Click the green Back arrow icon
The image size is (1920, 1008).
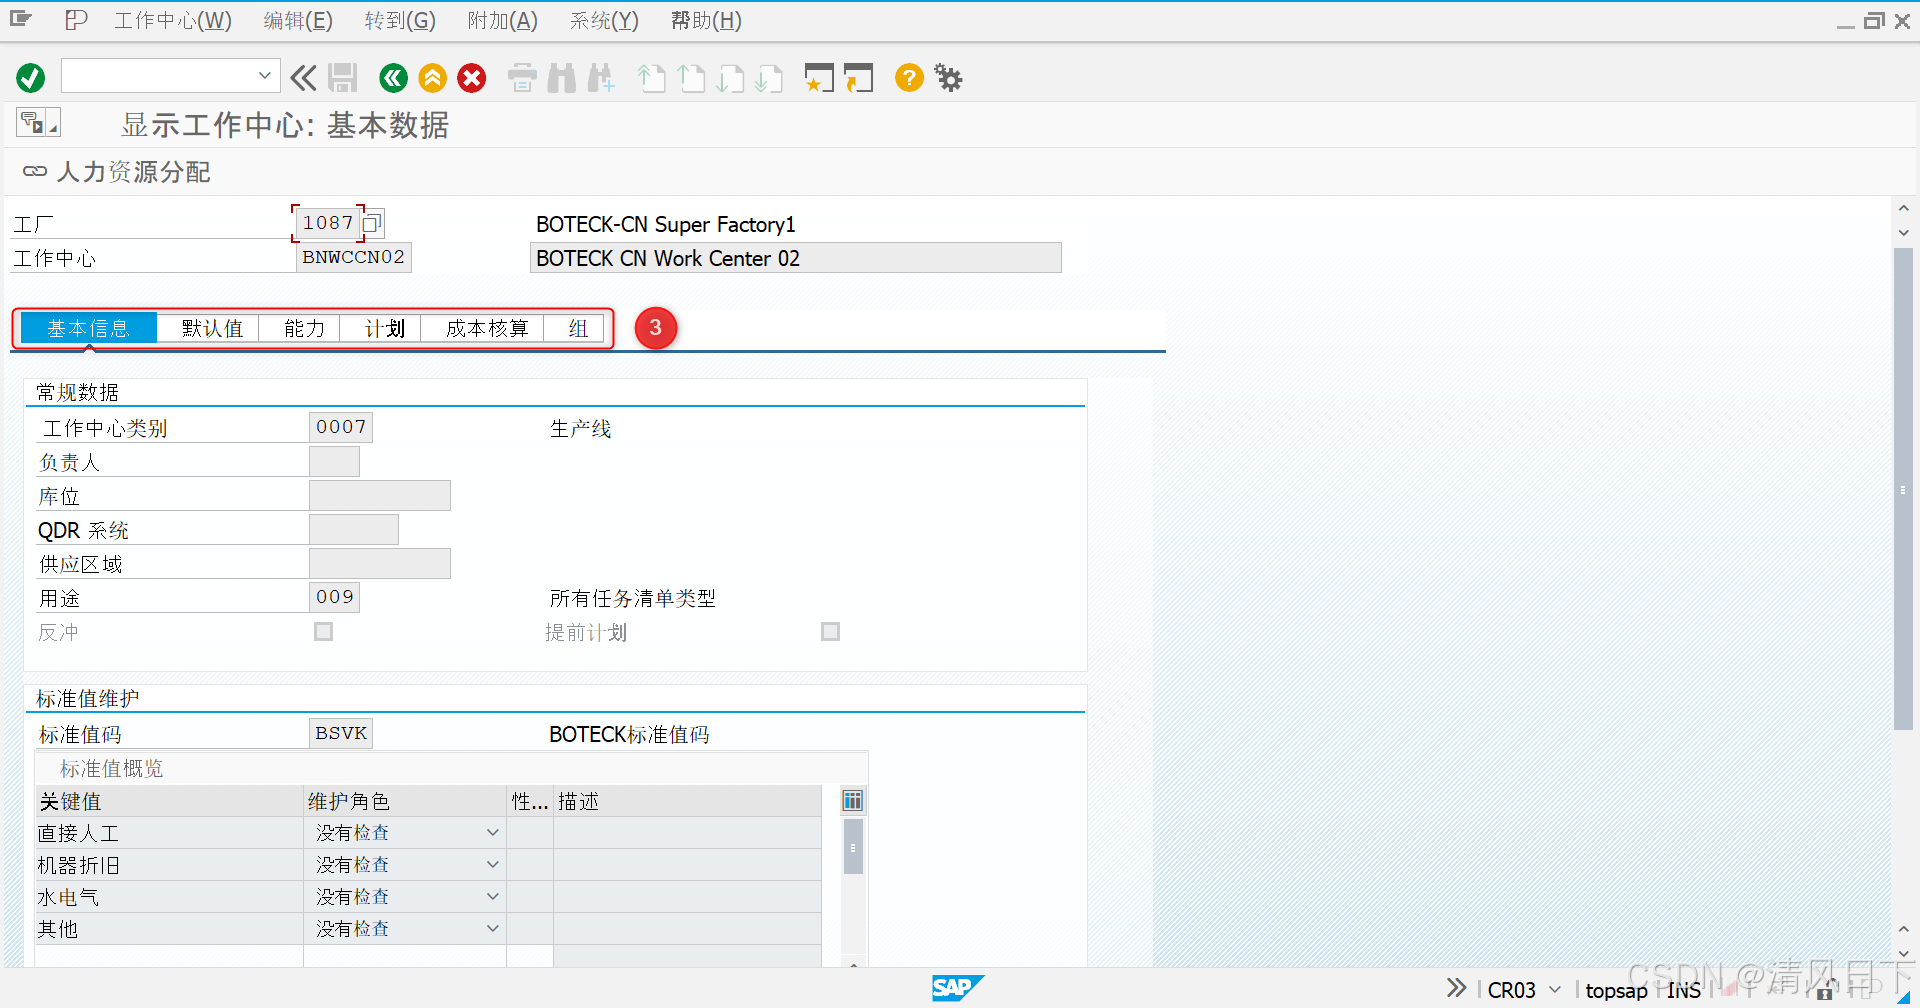tap(393, 78)
